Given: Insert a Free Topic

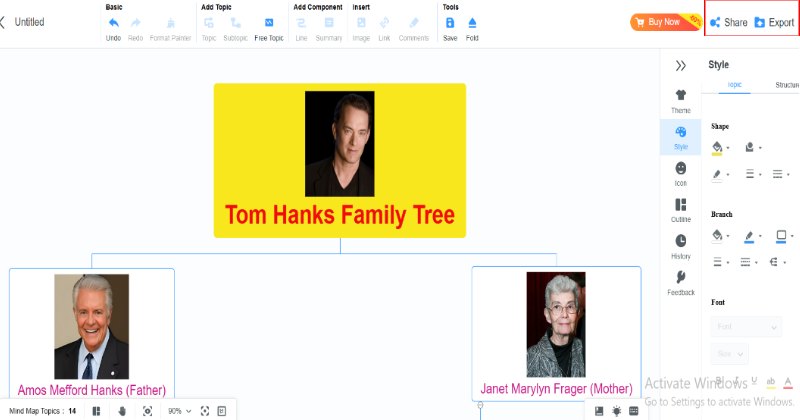Looking at the screenshot, I should click(269, 23).
